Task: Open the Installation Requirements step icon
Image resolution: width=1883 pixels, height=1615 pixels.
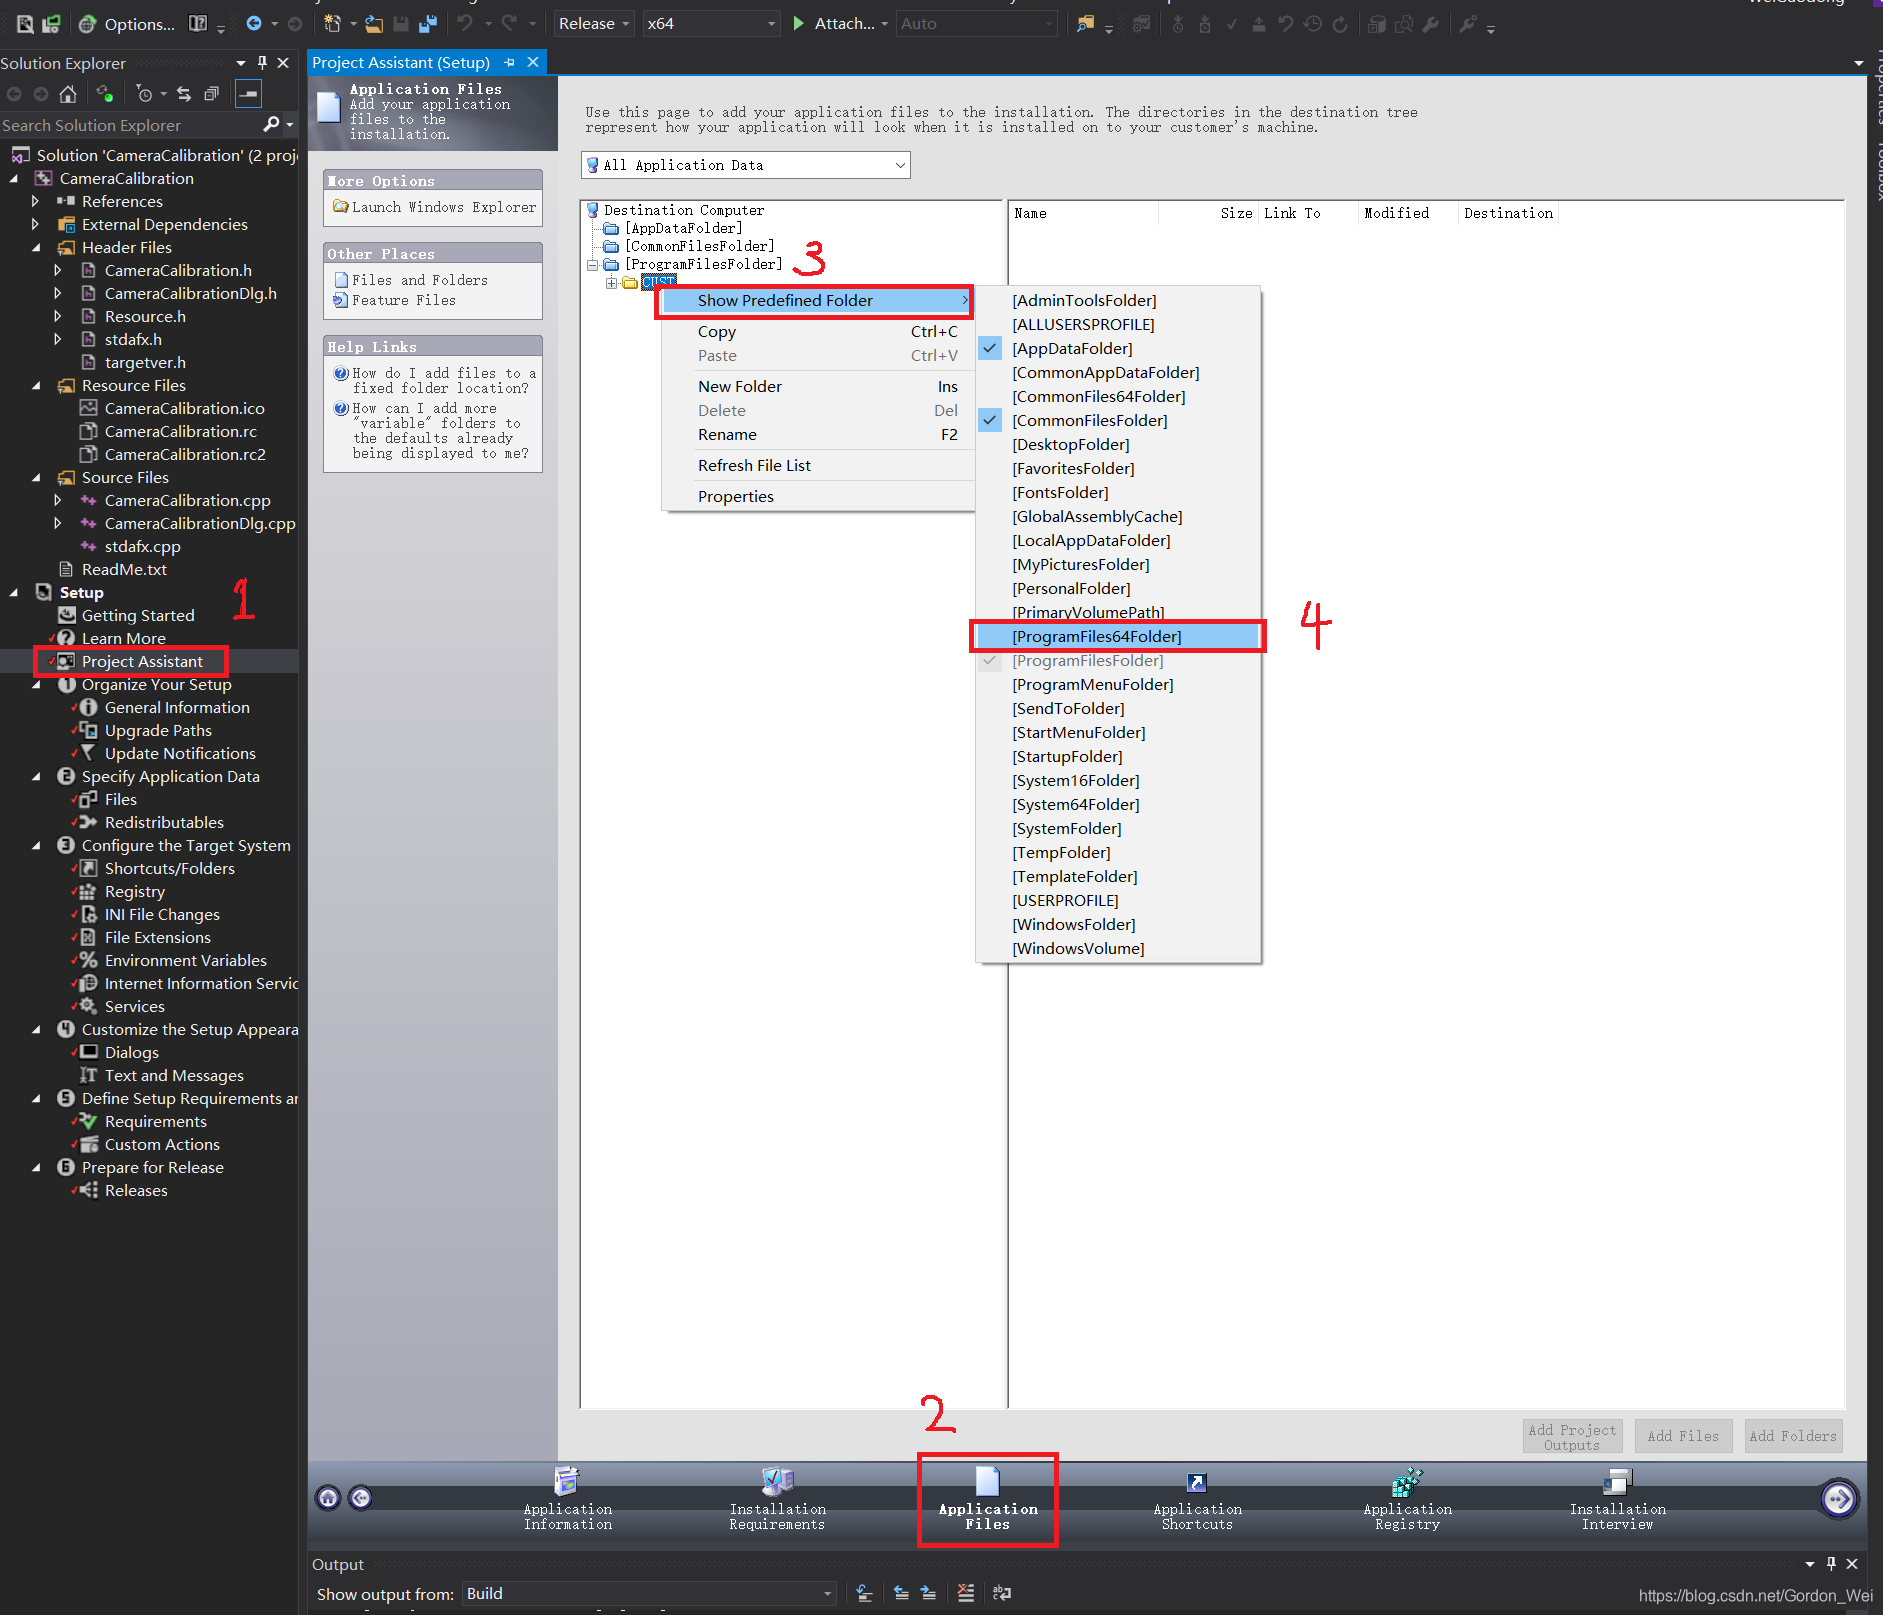Action: point(777,1481)
